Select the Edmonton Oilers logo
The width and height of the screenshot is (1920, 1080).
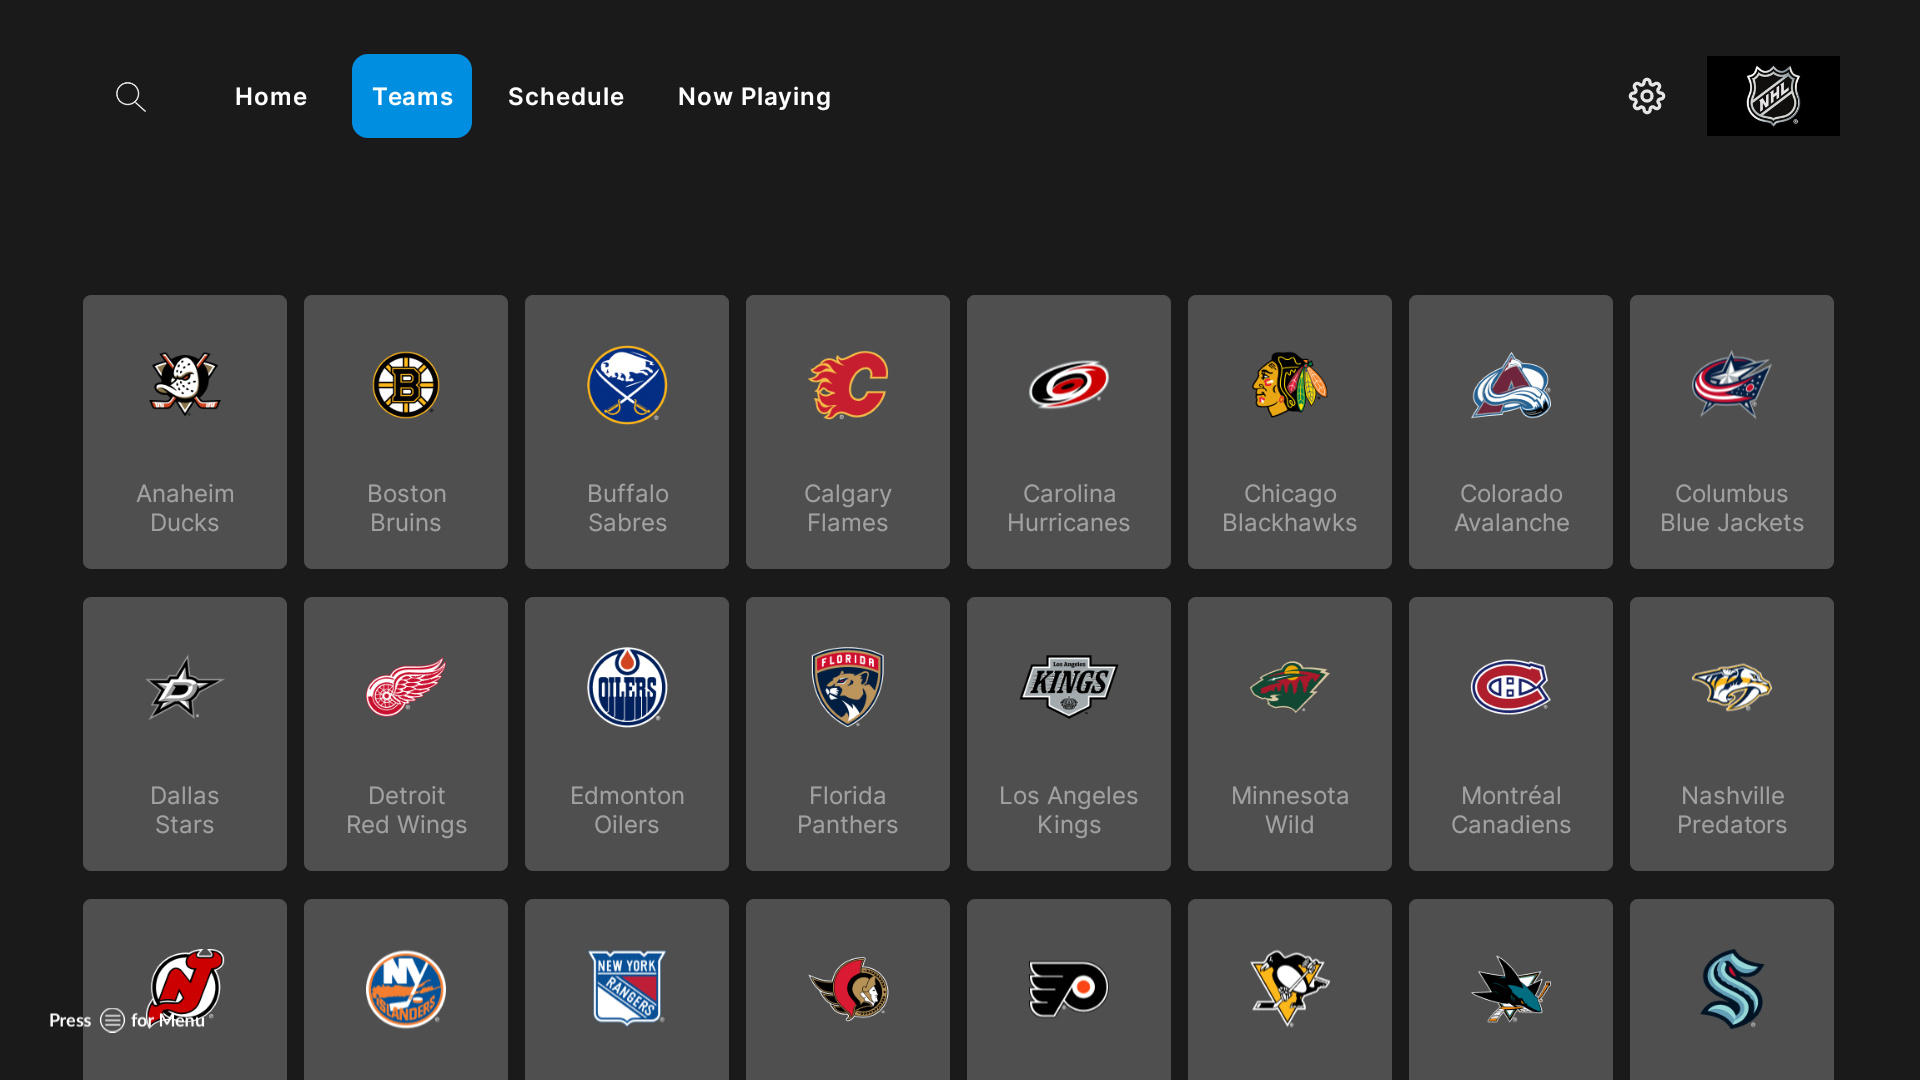626,688
